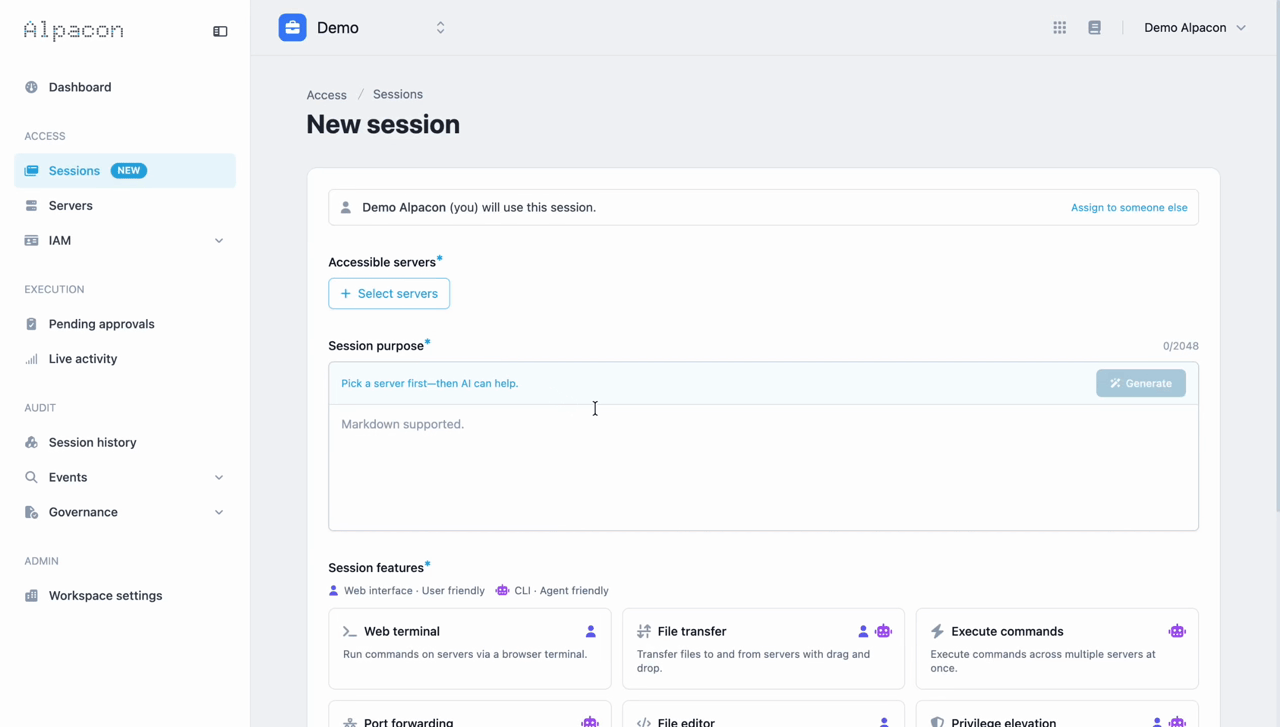The image size is (1280, 727).
Task: Click the Web terminal prompt icon
Action: click(350, 632)
